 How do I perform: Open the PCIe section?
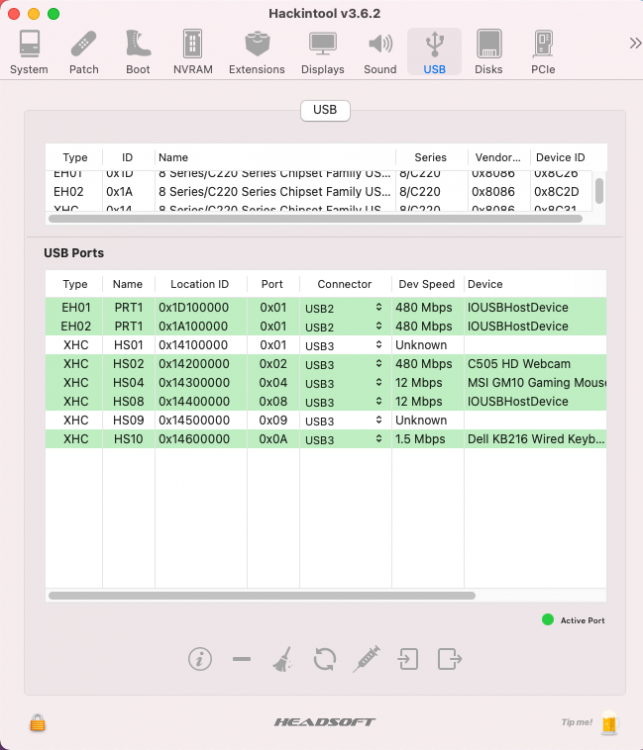(543, 52)
